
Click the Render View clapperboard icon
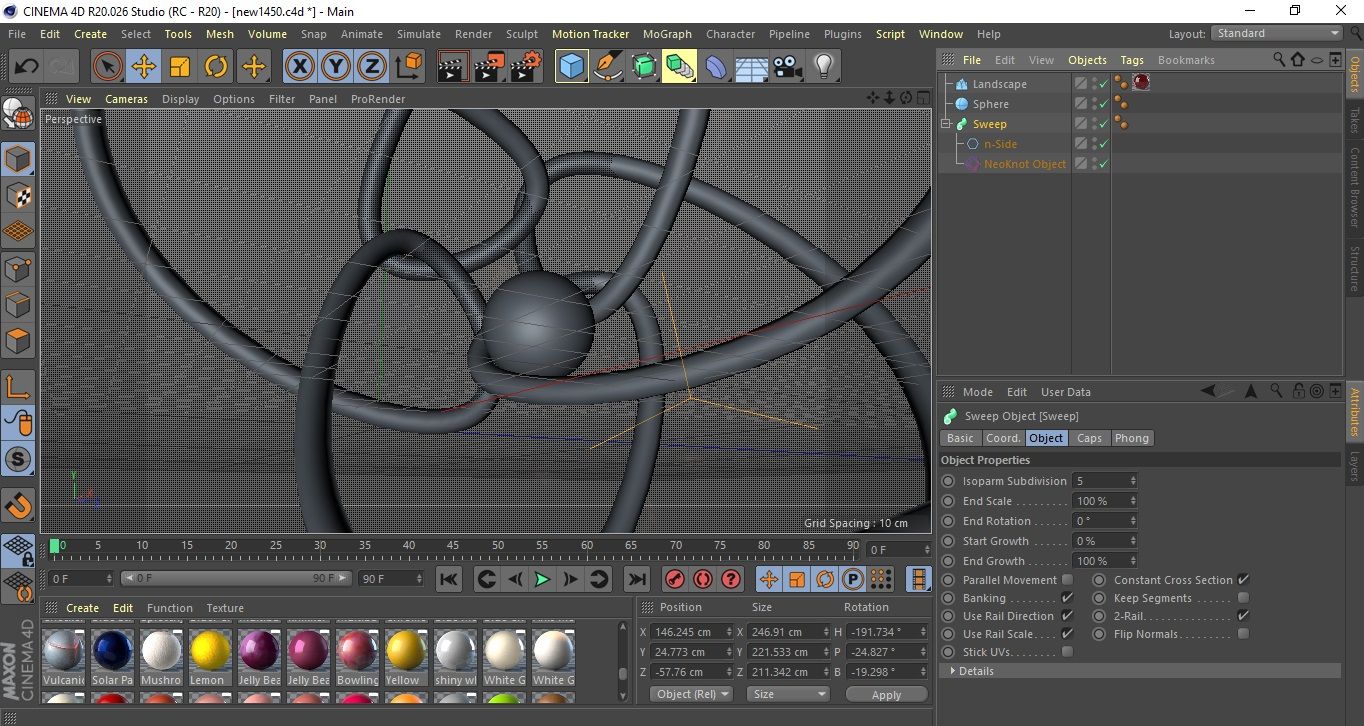[453, 67]
